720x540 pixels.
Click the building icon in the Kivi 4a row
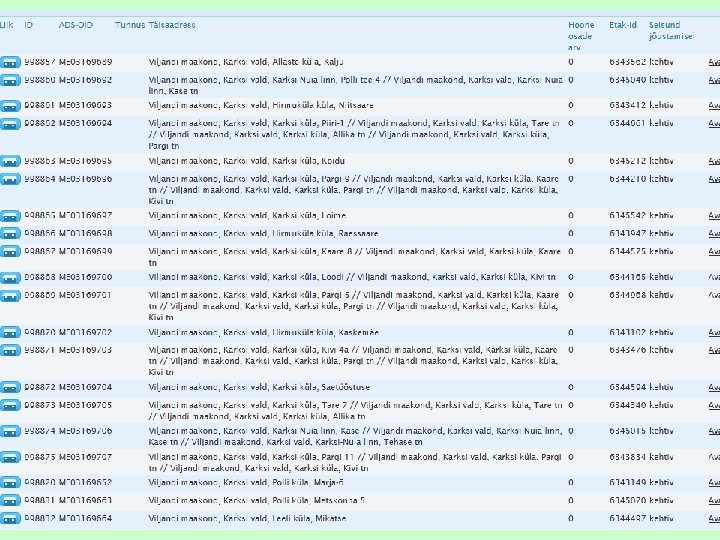tap(10, 350)
